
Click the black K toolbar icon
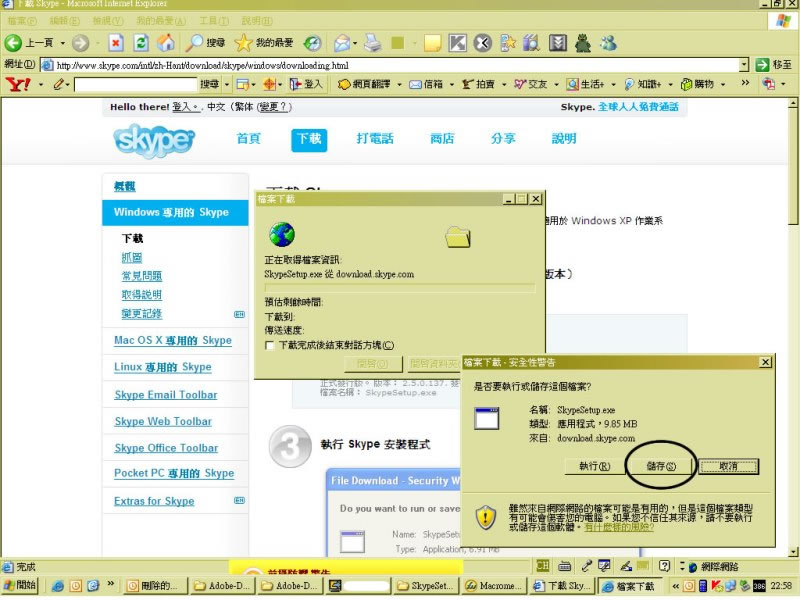[457, 43]
